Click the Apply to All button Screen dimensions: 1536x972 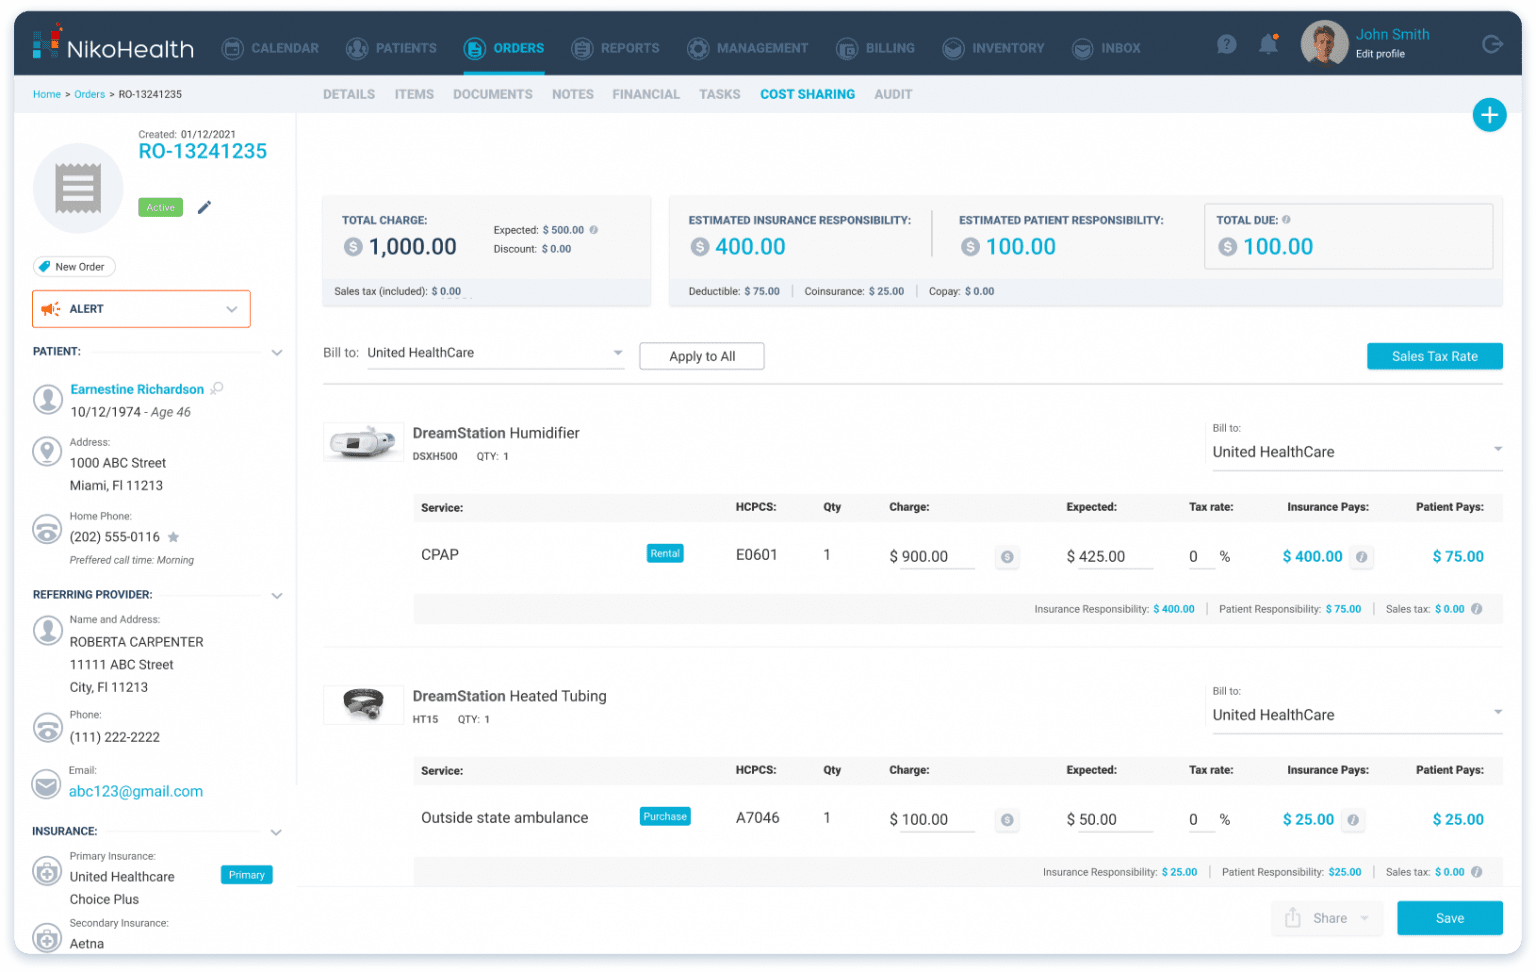tap(701, 356)
